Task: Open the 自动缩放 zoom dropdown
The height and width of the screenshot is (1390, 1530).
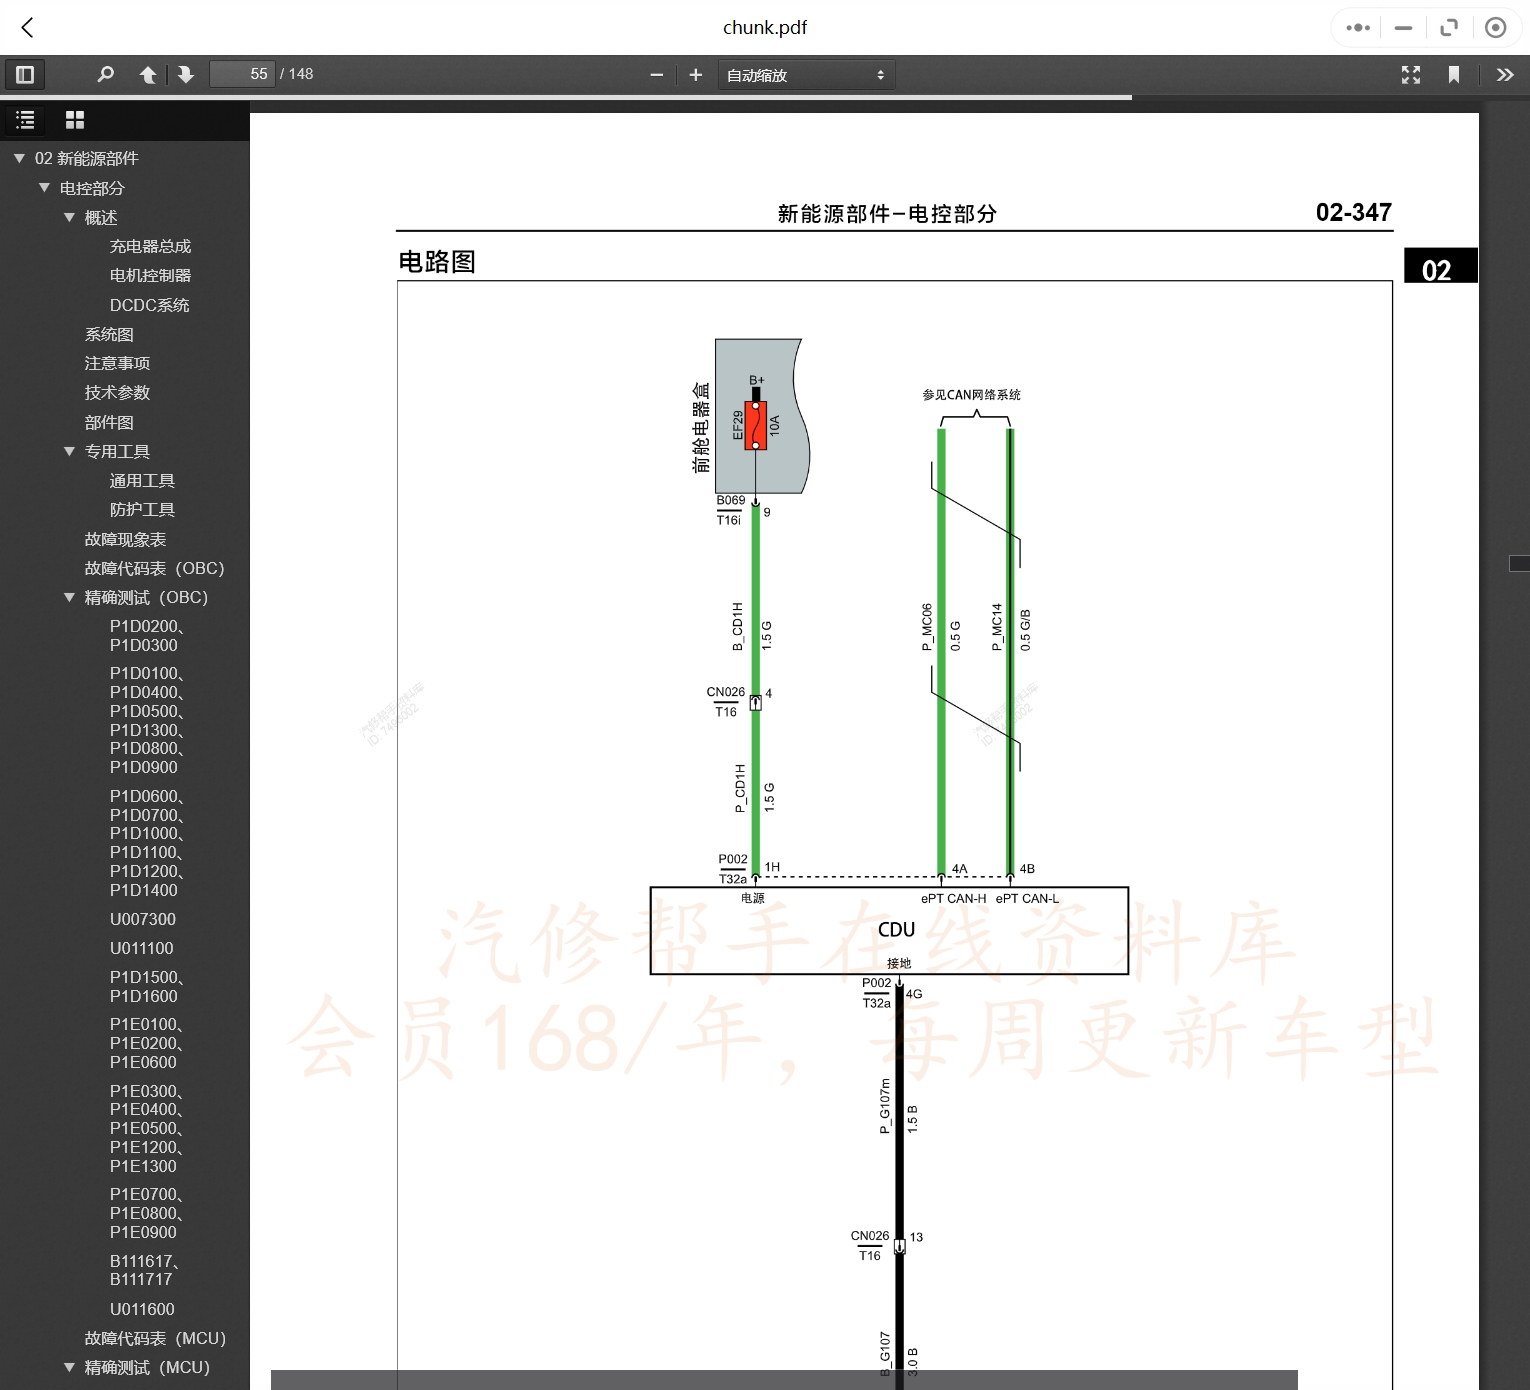Action: click(805, 75)
